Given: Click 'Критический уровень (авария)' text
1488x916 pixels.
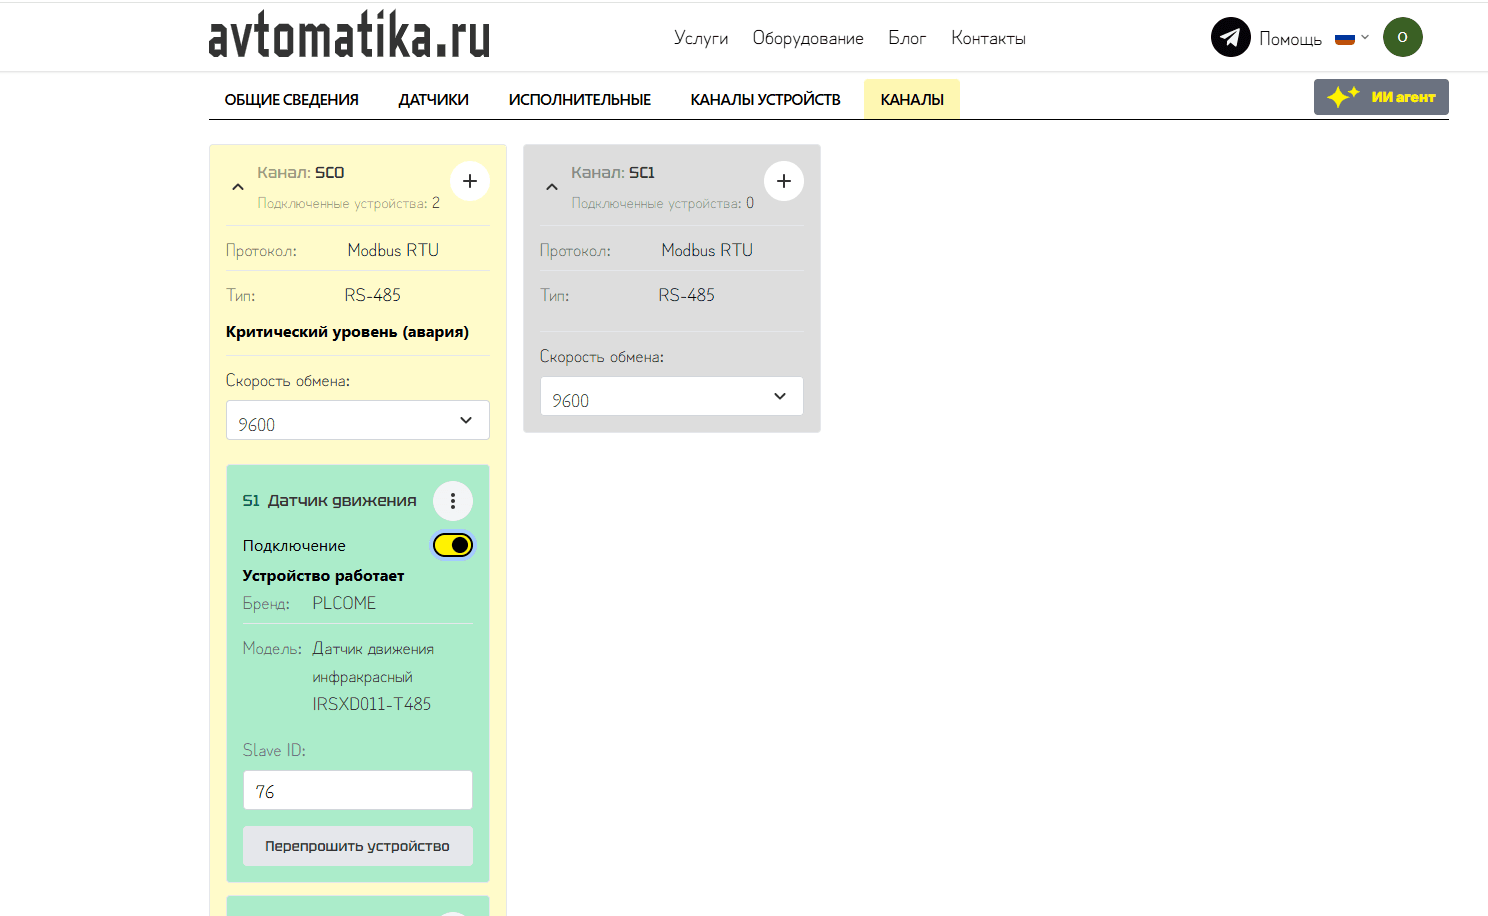Looking at the screenshot, I should point(347,332).
